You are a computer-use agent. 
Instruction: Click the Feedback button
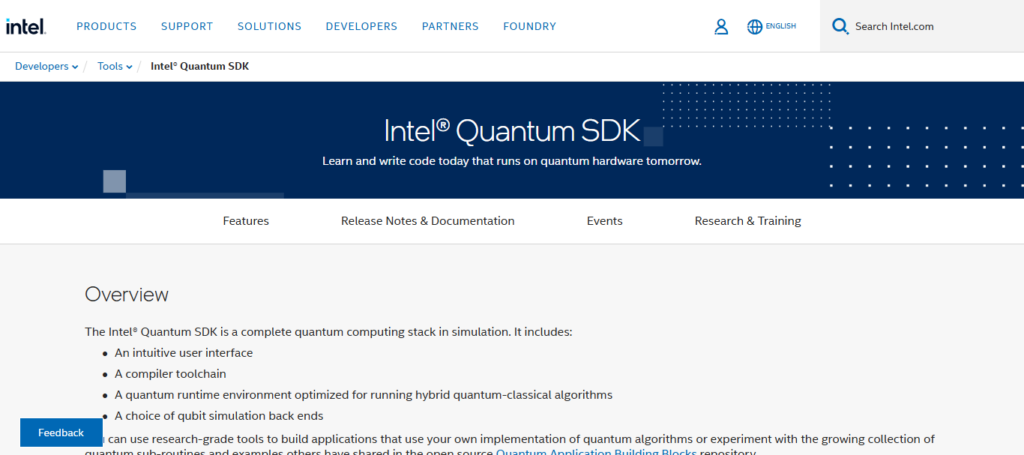click(x=61, y=433)
